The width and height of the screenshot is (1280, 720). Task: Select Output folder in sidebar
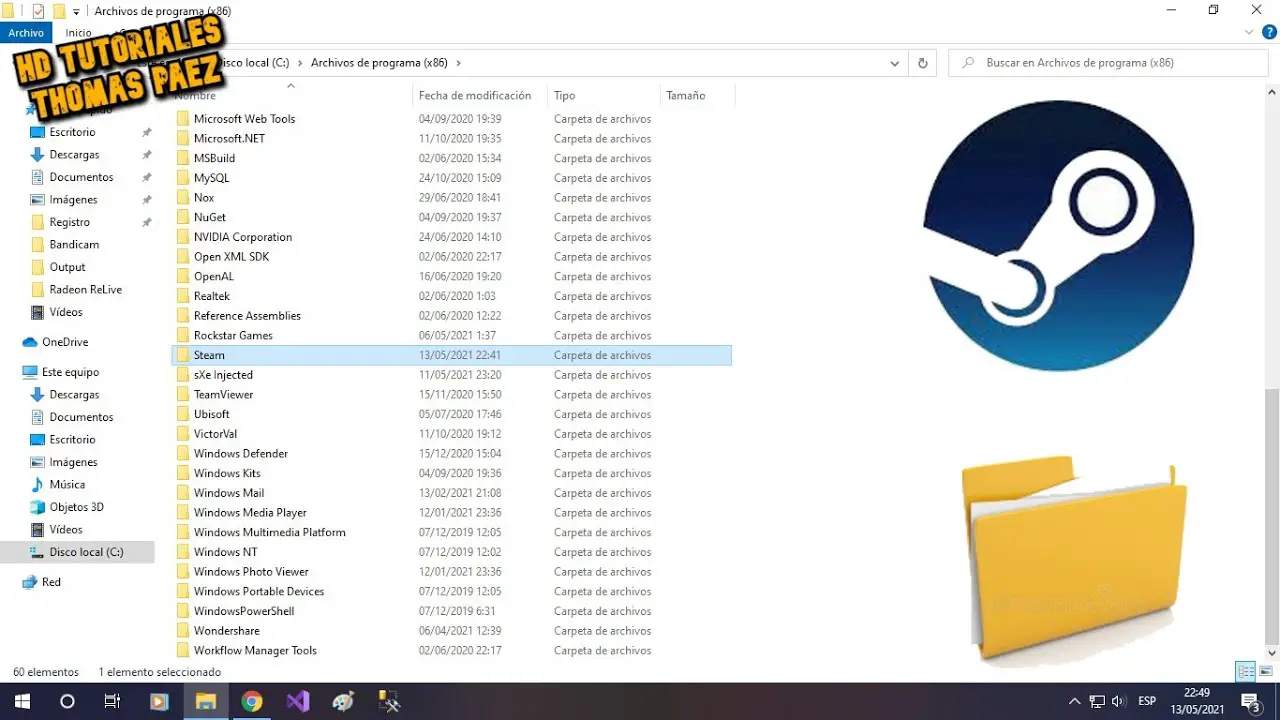point(67,267)
